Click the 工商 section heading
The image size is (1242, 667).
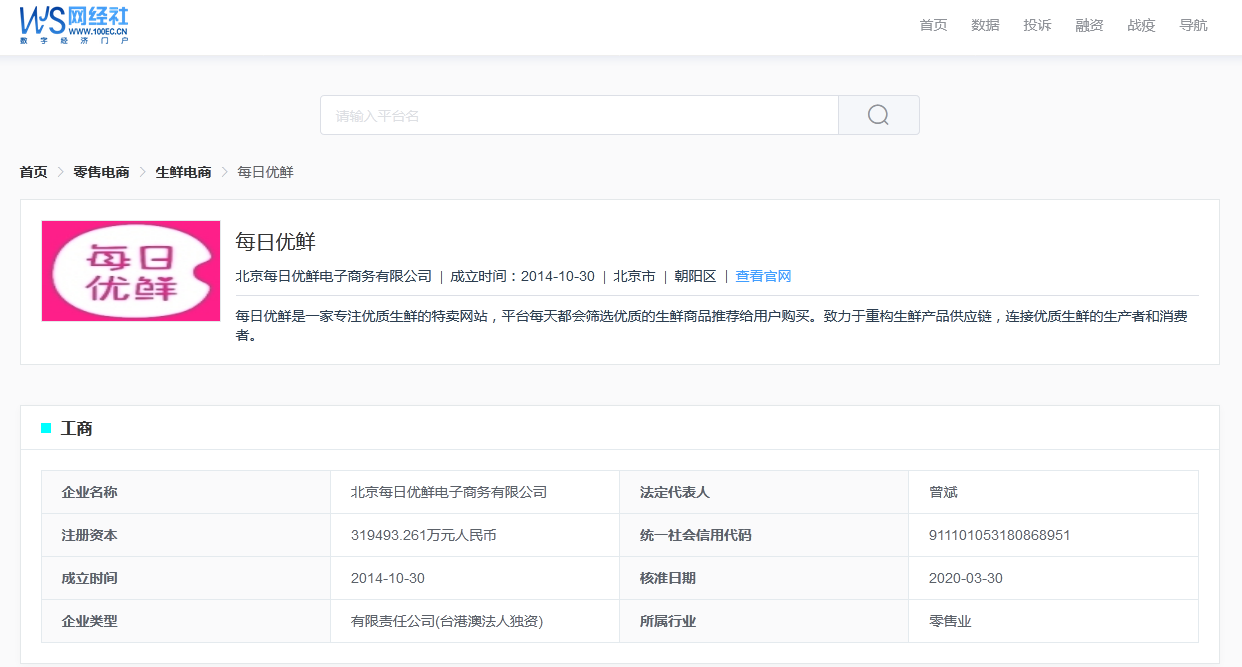click(x=76, y=428)
